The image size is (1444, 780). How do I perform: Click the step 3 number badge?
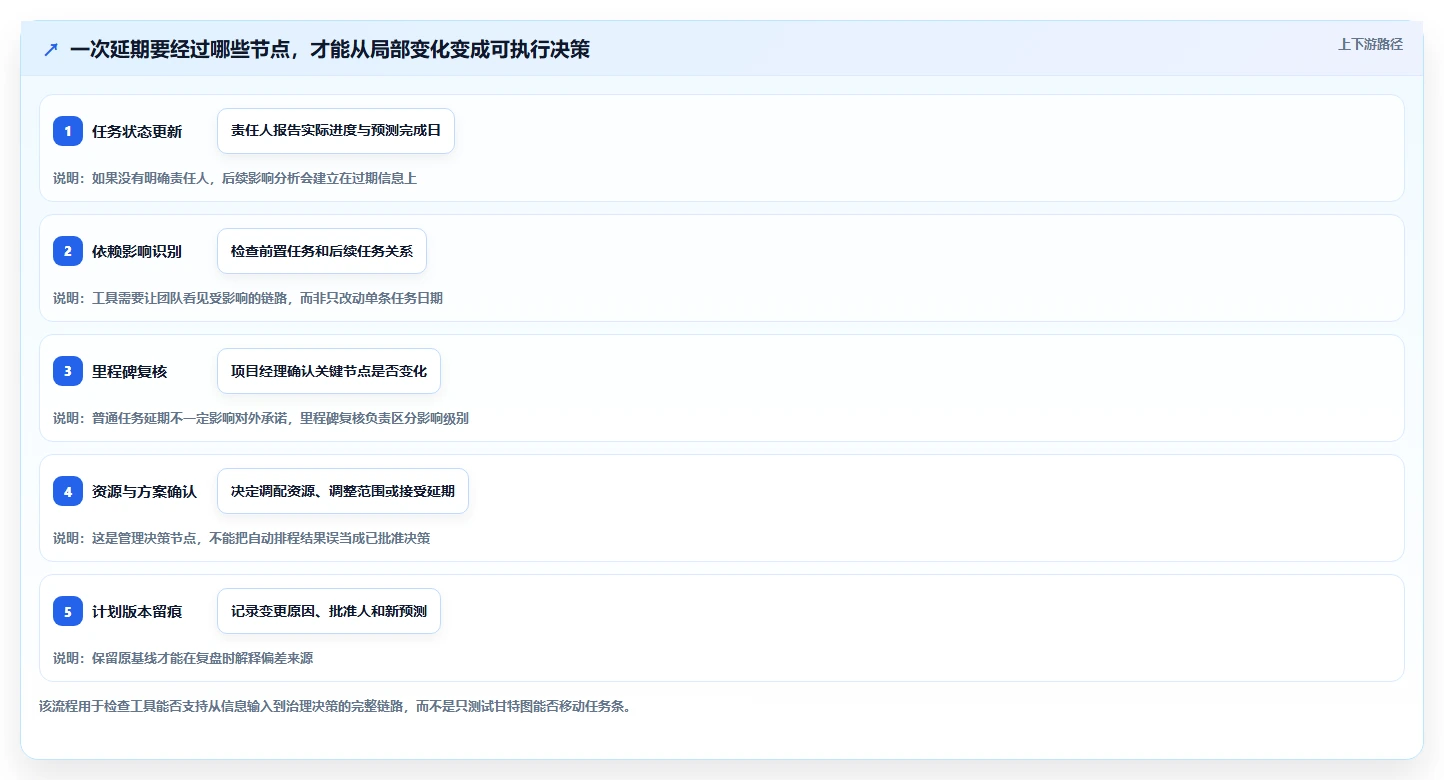[68, 371]
